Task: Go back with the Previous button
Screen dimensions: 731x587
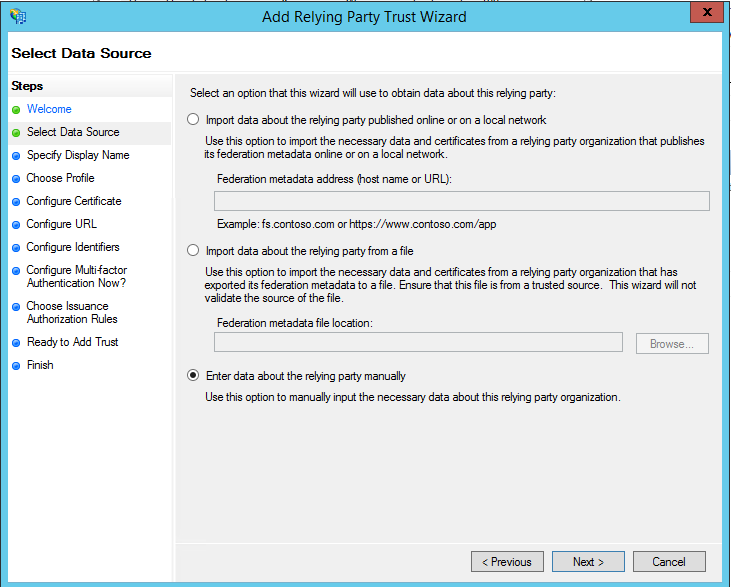Action: tap(507, 562)
